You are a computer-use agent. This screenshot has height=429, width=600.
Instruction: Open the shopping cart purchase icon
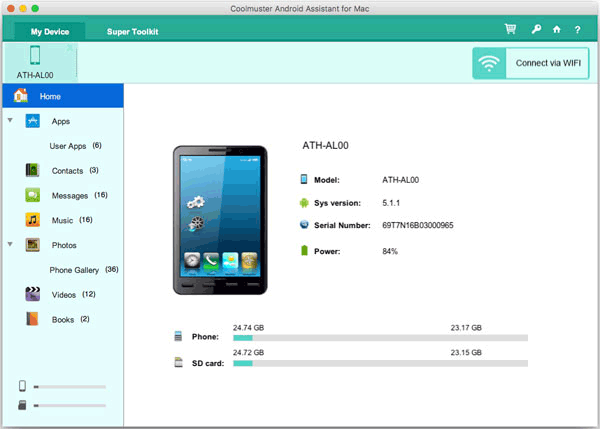[x=510, y=29]
